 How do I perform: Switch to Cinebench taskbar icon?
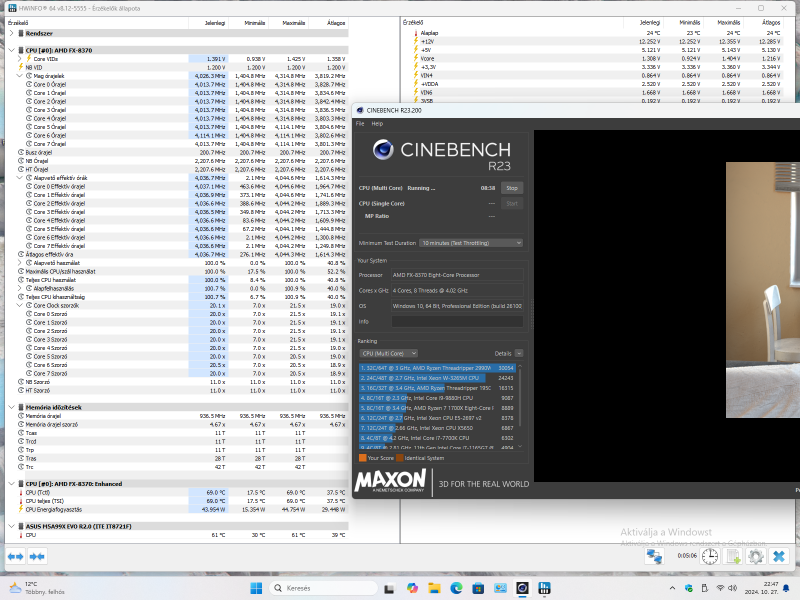pyautogui.click(x=522, y=588)
